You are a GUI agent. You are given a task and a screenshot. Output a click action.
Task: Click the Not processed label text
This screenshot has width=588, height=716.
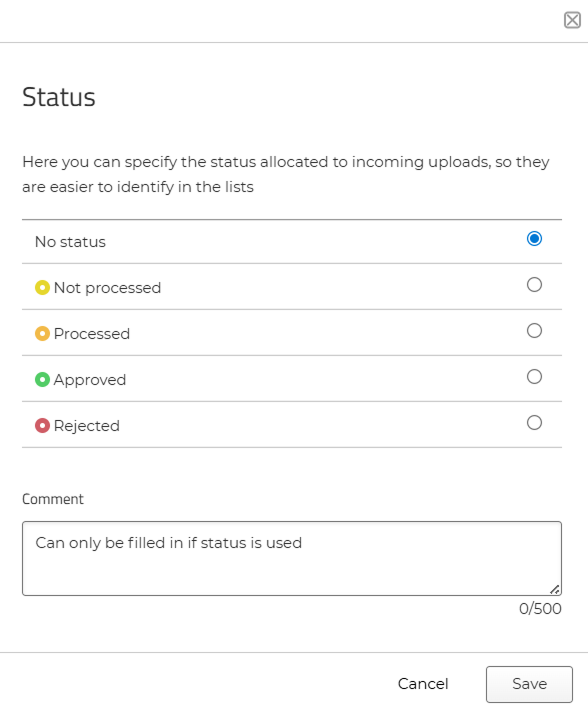(x=107, y=288)
